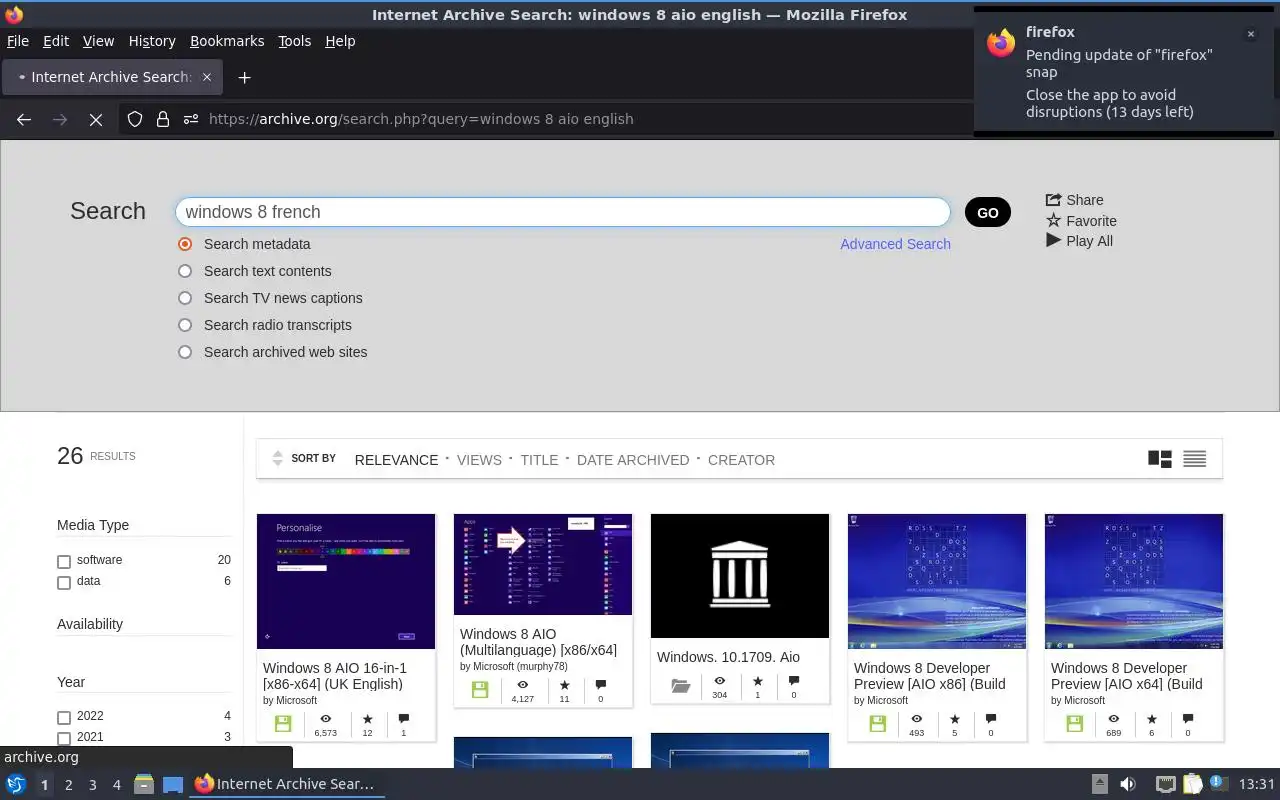Select Search radio transcripts
The width and height of the screenshot is (1280, 800).
185,325
